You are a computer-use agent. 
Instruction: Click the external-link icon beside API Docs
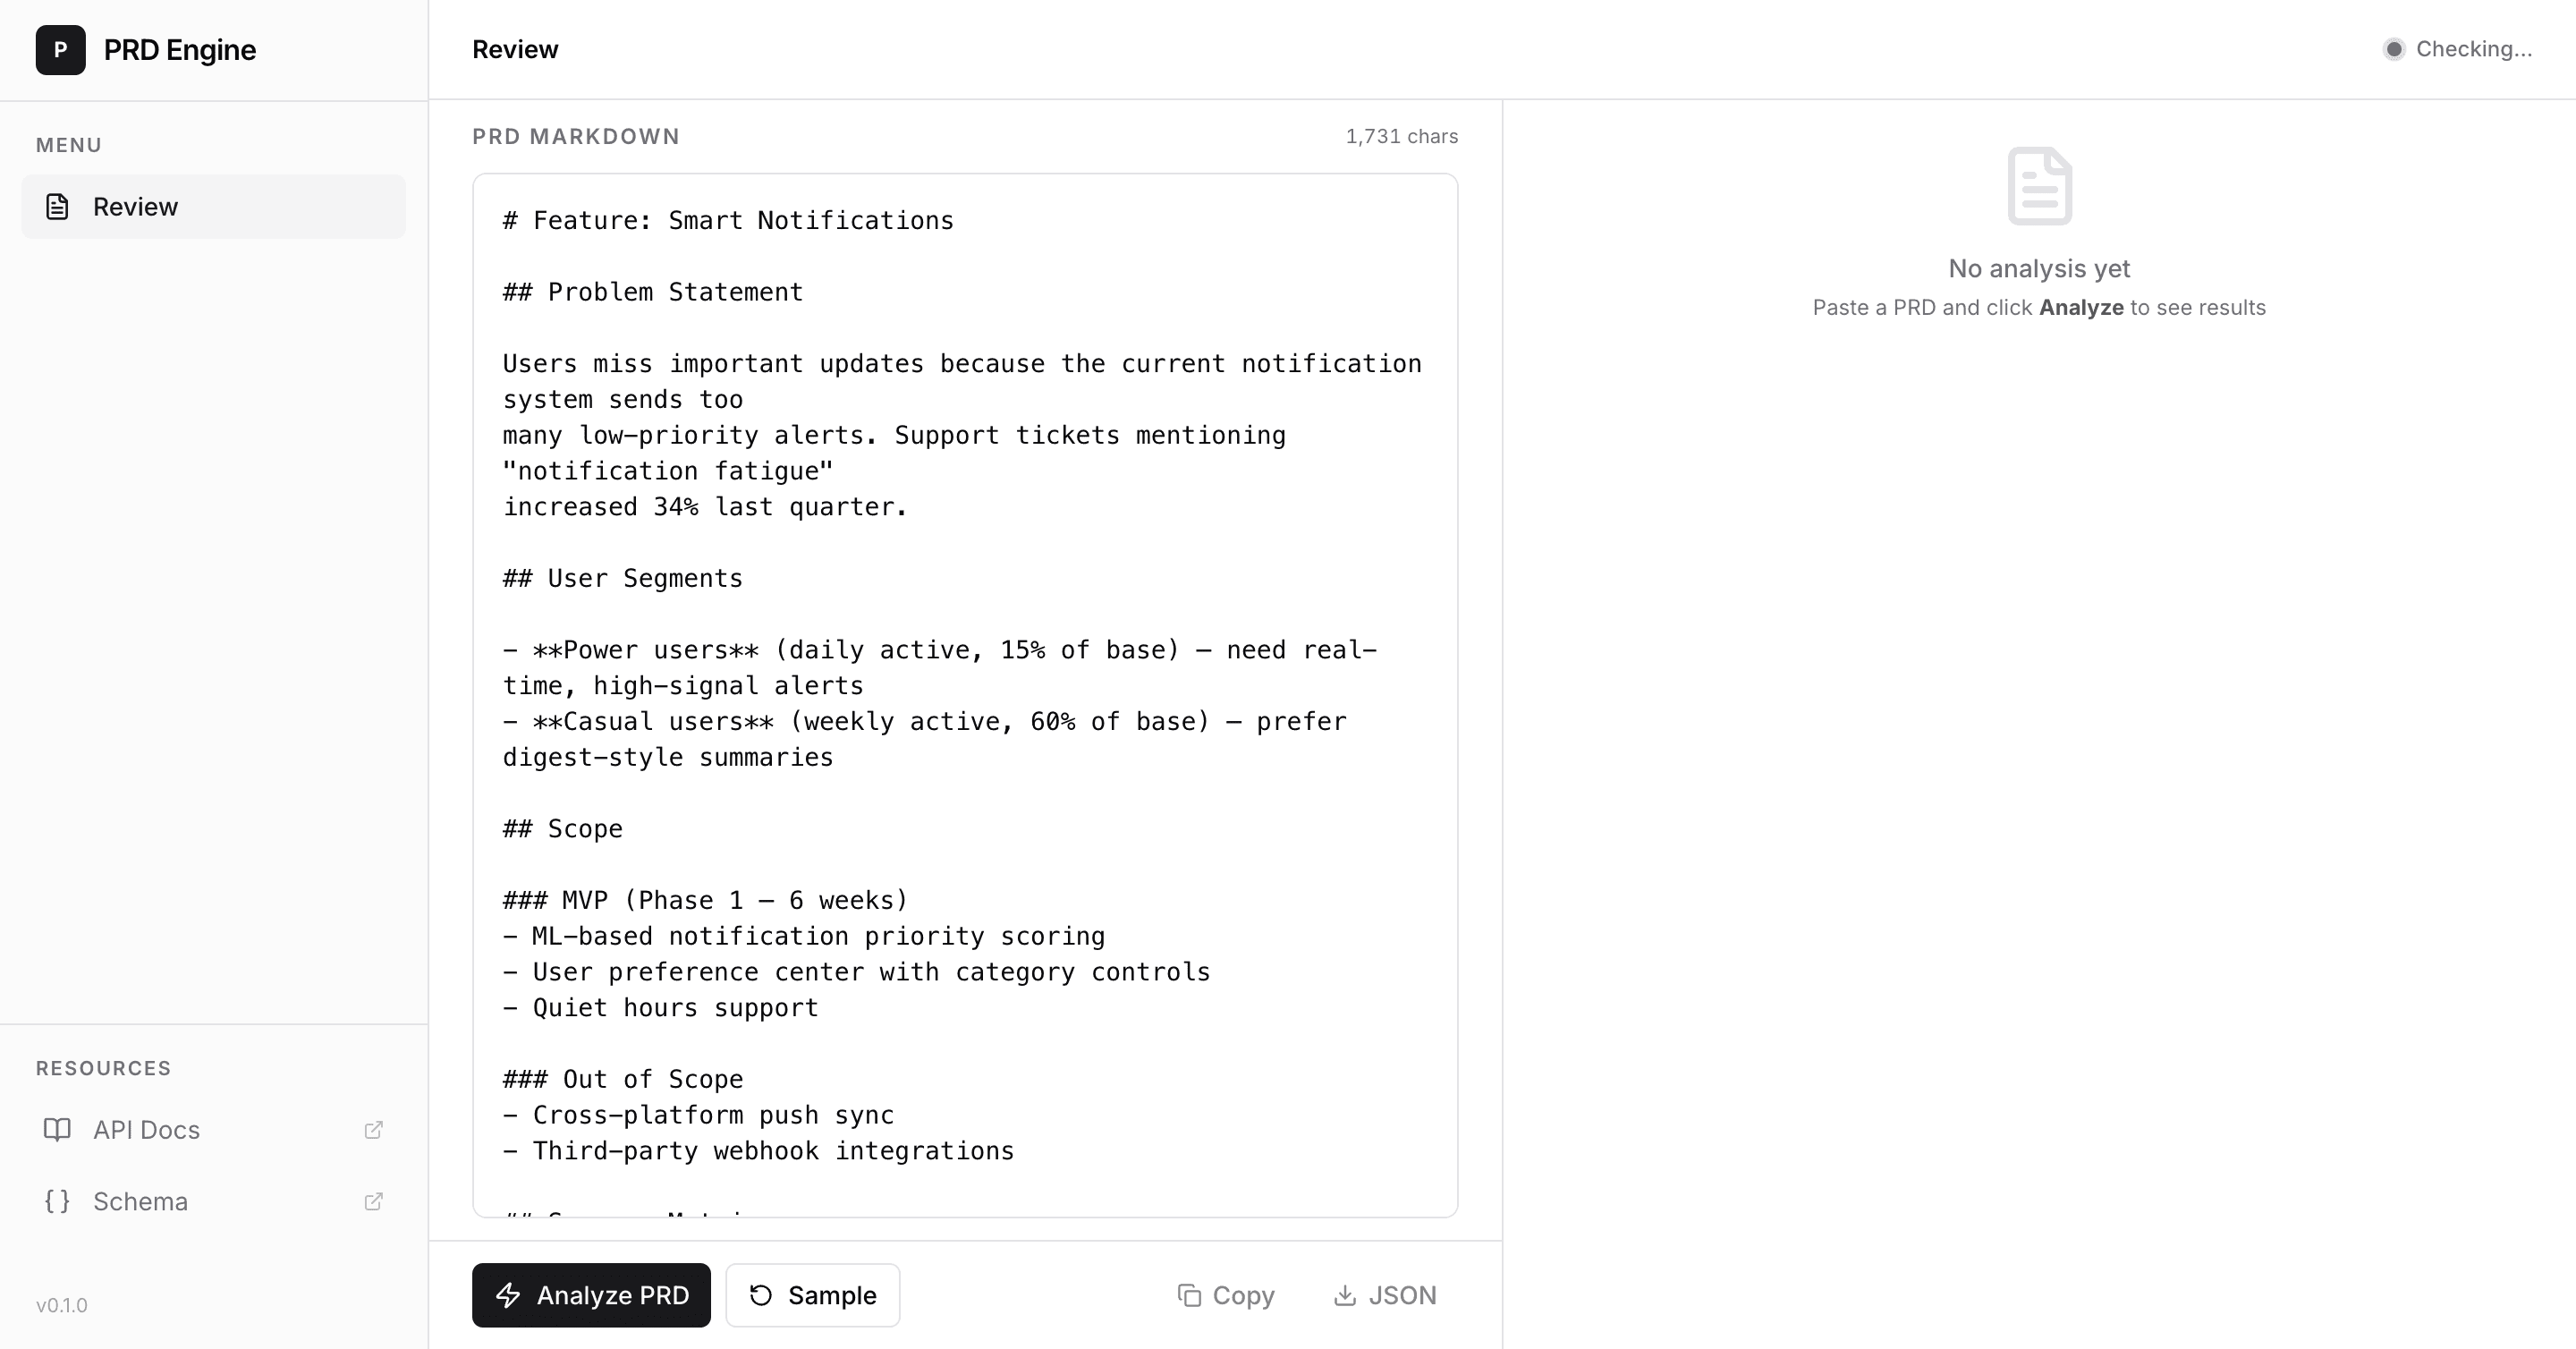374,1130
